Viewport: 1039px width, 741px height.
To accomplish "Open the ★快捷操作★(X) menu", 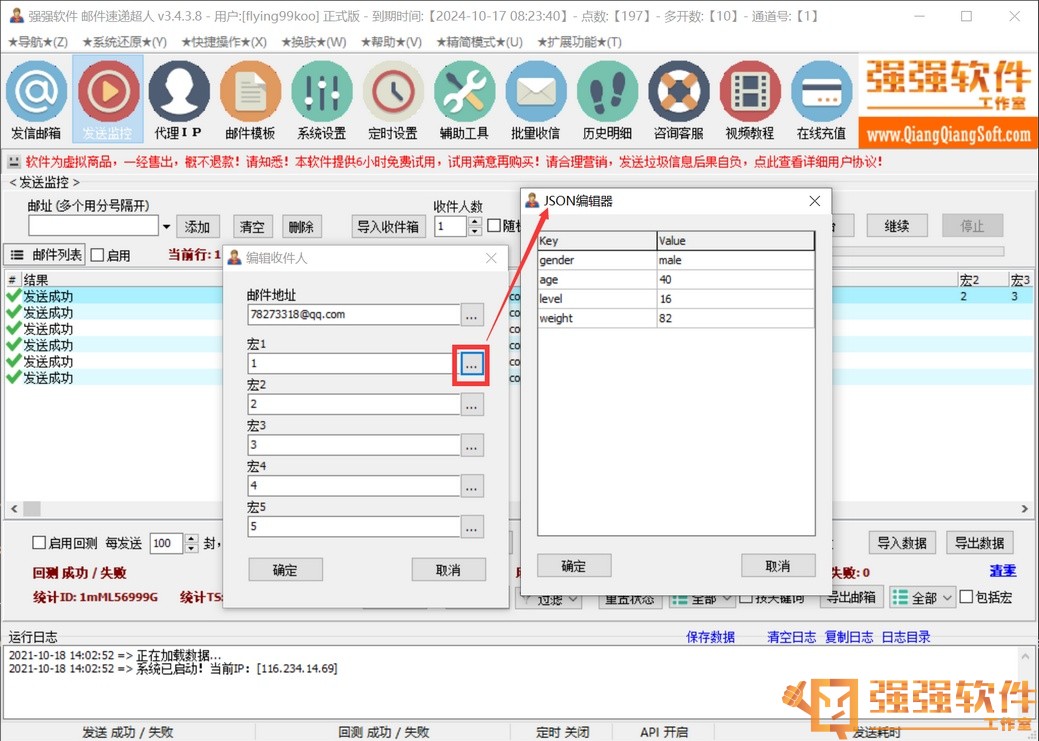I will [x=224, y=42].
